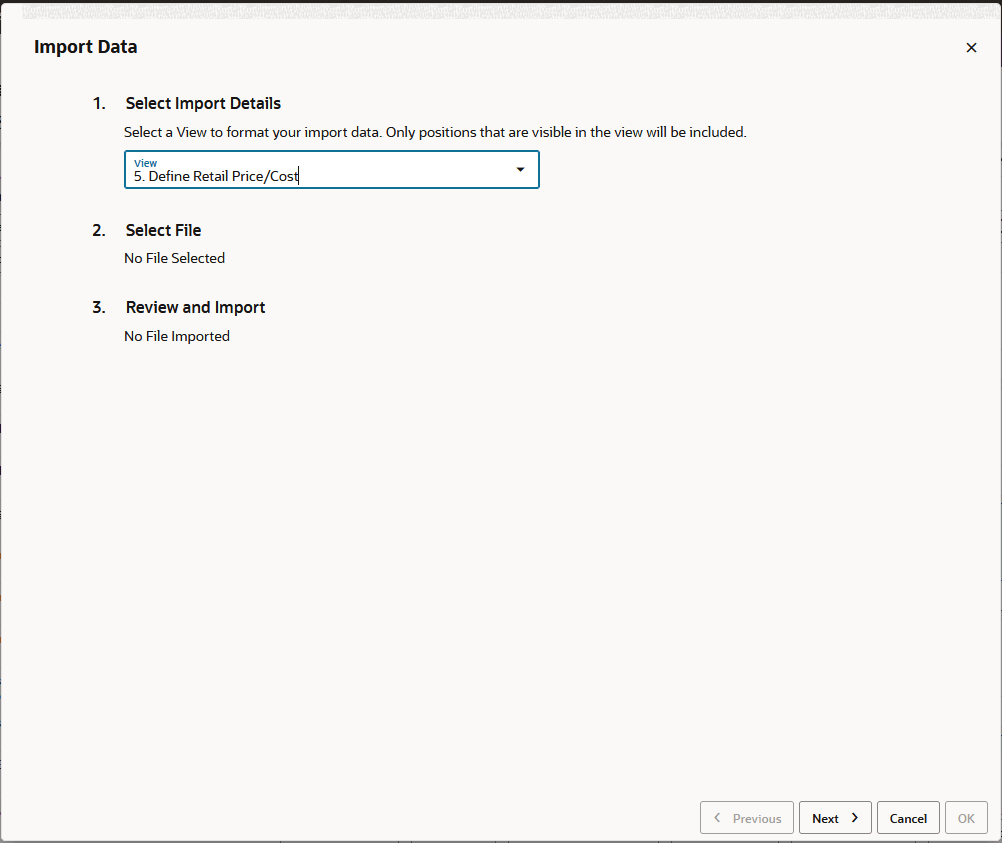The width and height of the screenshot is (1002, 843).
Task: Click the No File Selected text
Action: [174, 258]
